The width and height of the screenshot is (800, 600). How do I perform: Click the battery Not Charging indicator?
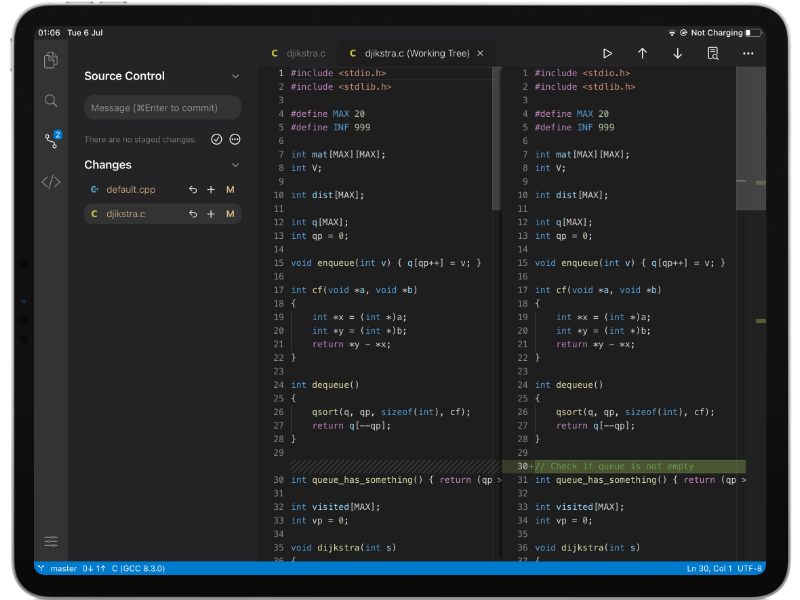(726, 33)
